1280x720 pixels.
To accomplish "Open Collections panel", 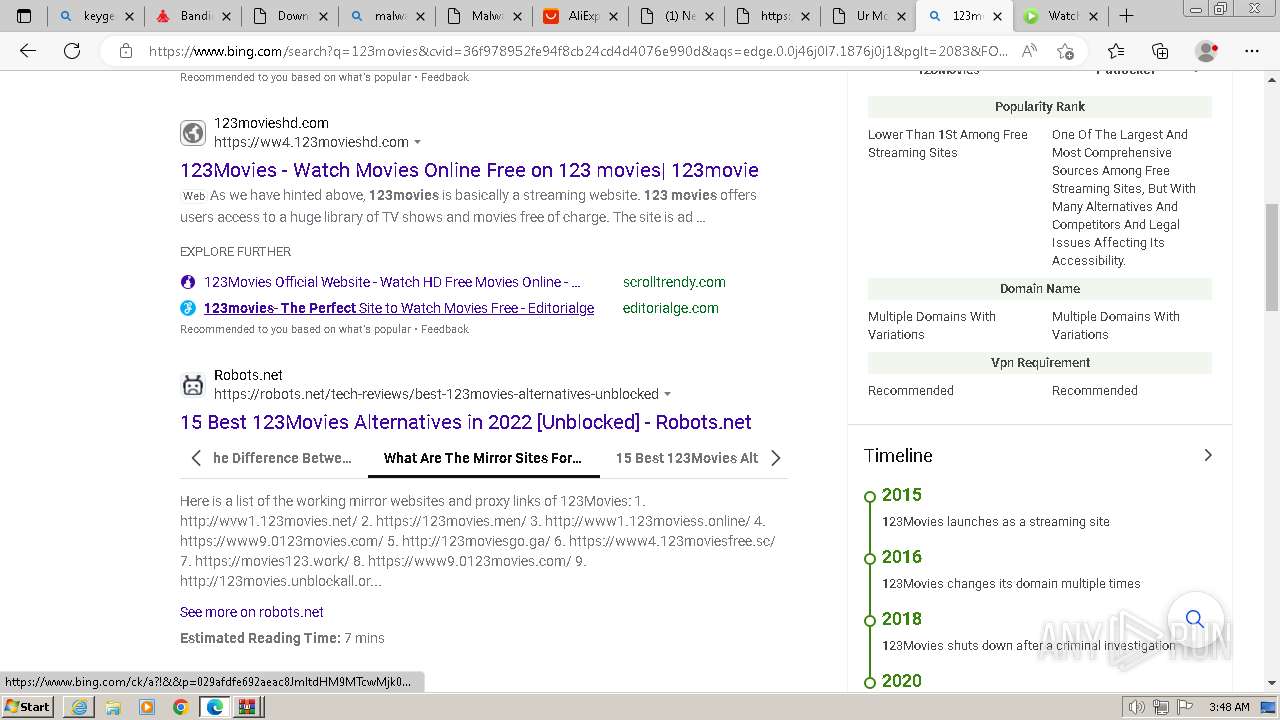I will tap(1160, 51).
